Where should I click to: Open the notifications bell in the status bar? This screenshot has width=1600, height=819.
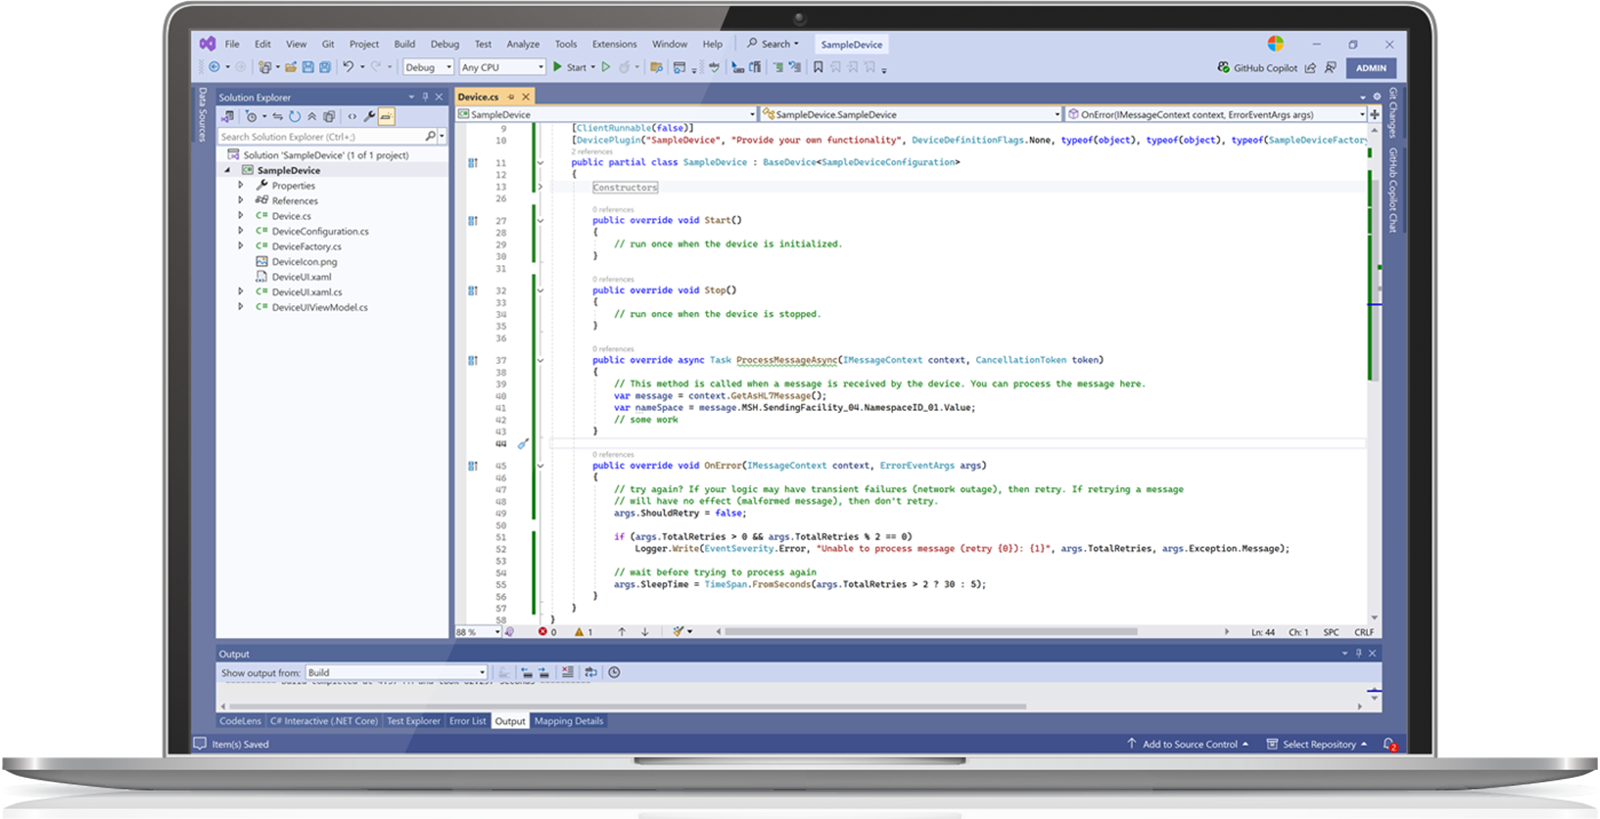point(1389,744)
